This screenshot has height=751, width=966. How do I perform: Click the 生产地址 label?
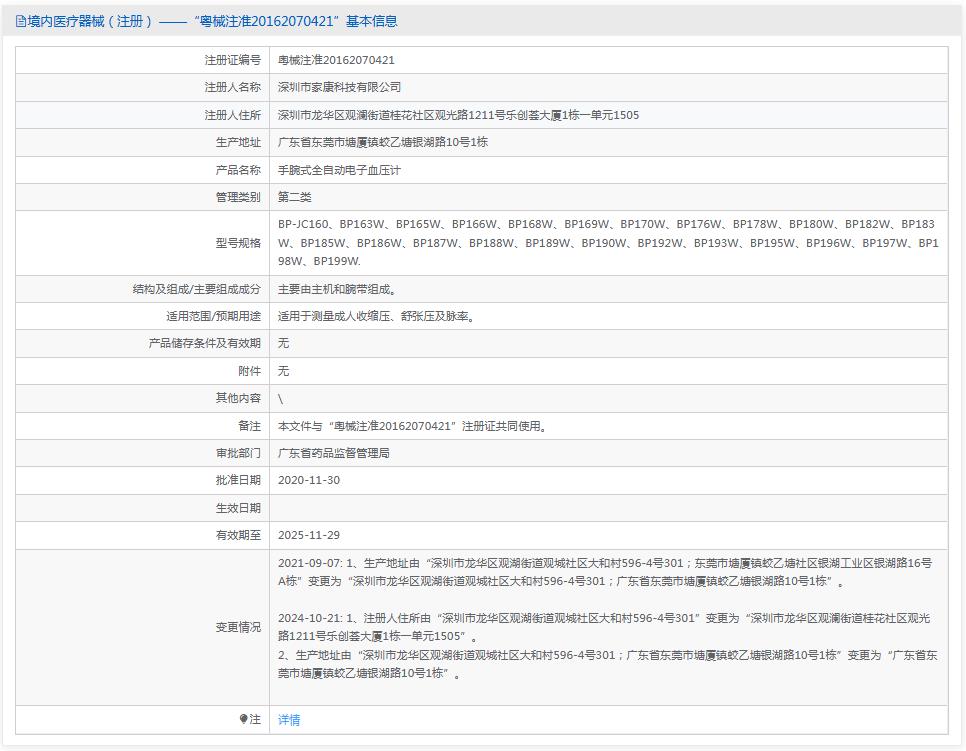238,142
